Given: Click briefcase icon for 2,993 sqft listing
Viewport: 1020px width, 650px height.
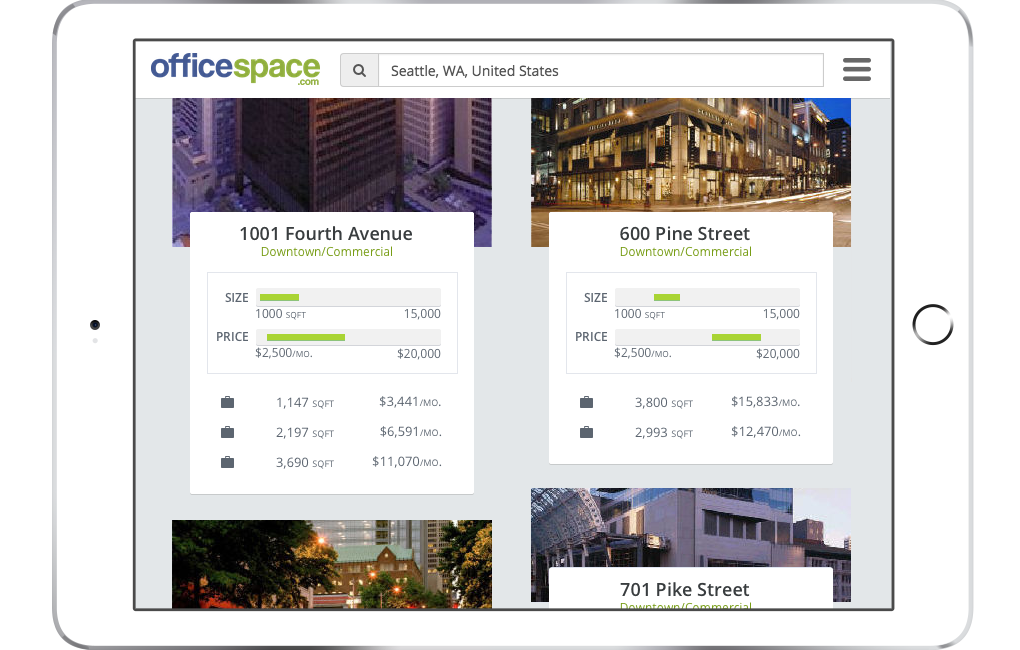Looking at the screenshot, I should coord(586,432).
